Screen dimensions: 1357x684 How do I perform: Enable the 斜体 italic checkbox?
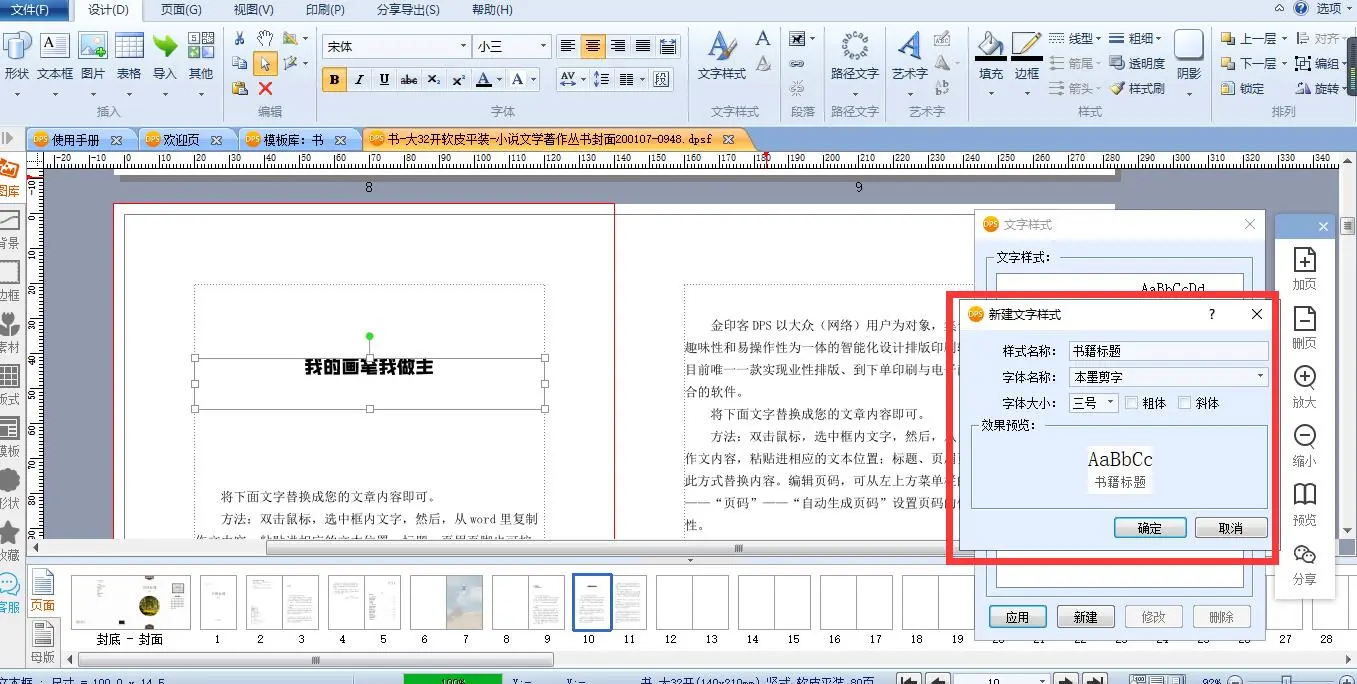click(1185, 403)
